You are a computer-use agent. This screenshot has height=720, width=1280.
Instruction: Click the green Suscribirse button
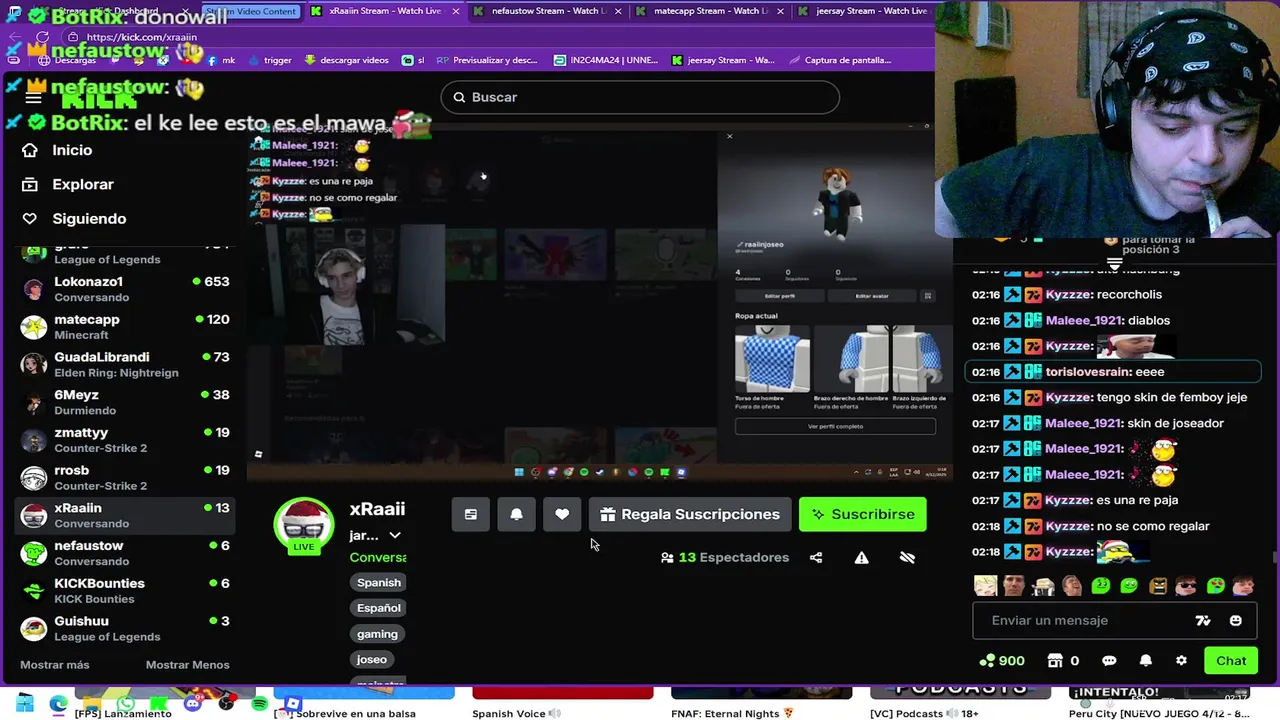coord(863,514)
